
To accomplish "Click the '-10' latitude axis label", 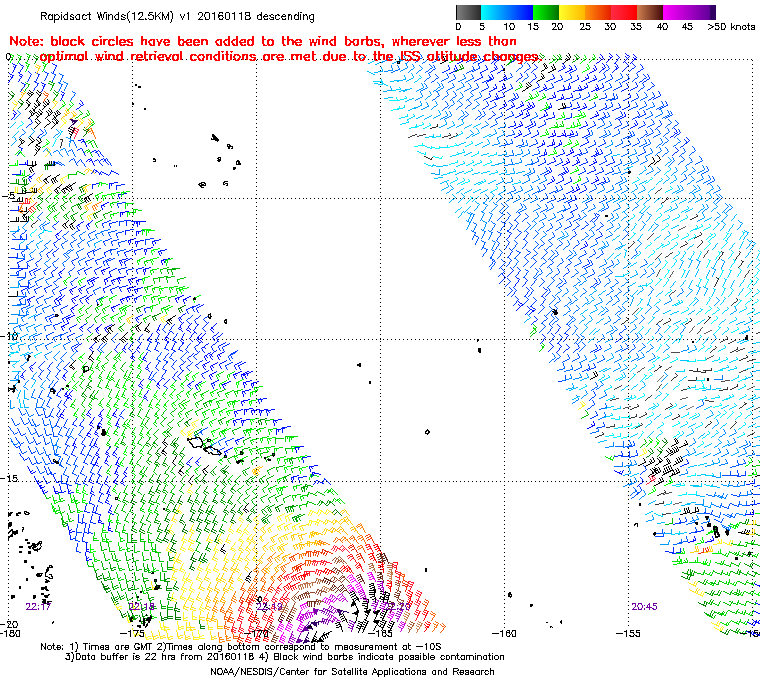I will tap(10, 336).
